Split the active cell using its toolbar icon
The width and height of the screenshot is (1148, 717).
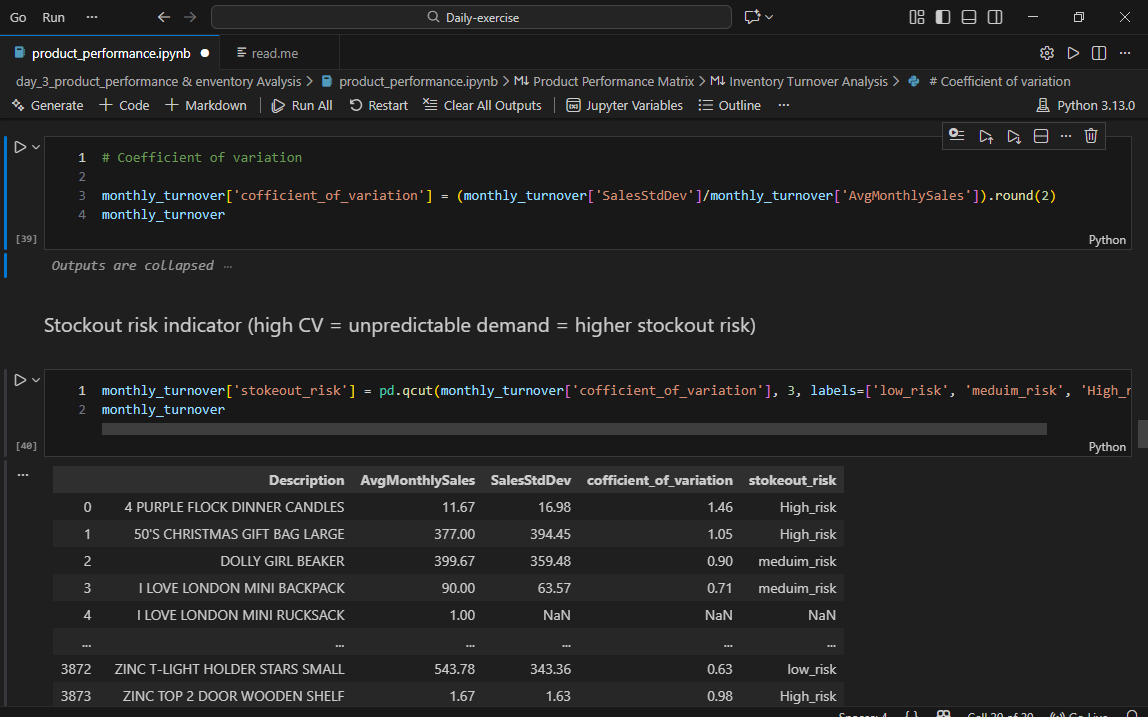pos(1040,135)
